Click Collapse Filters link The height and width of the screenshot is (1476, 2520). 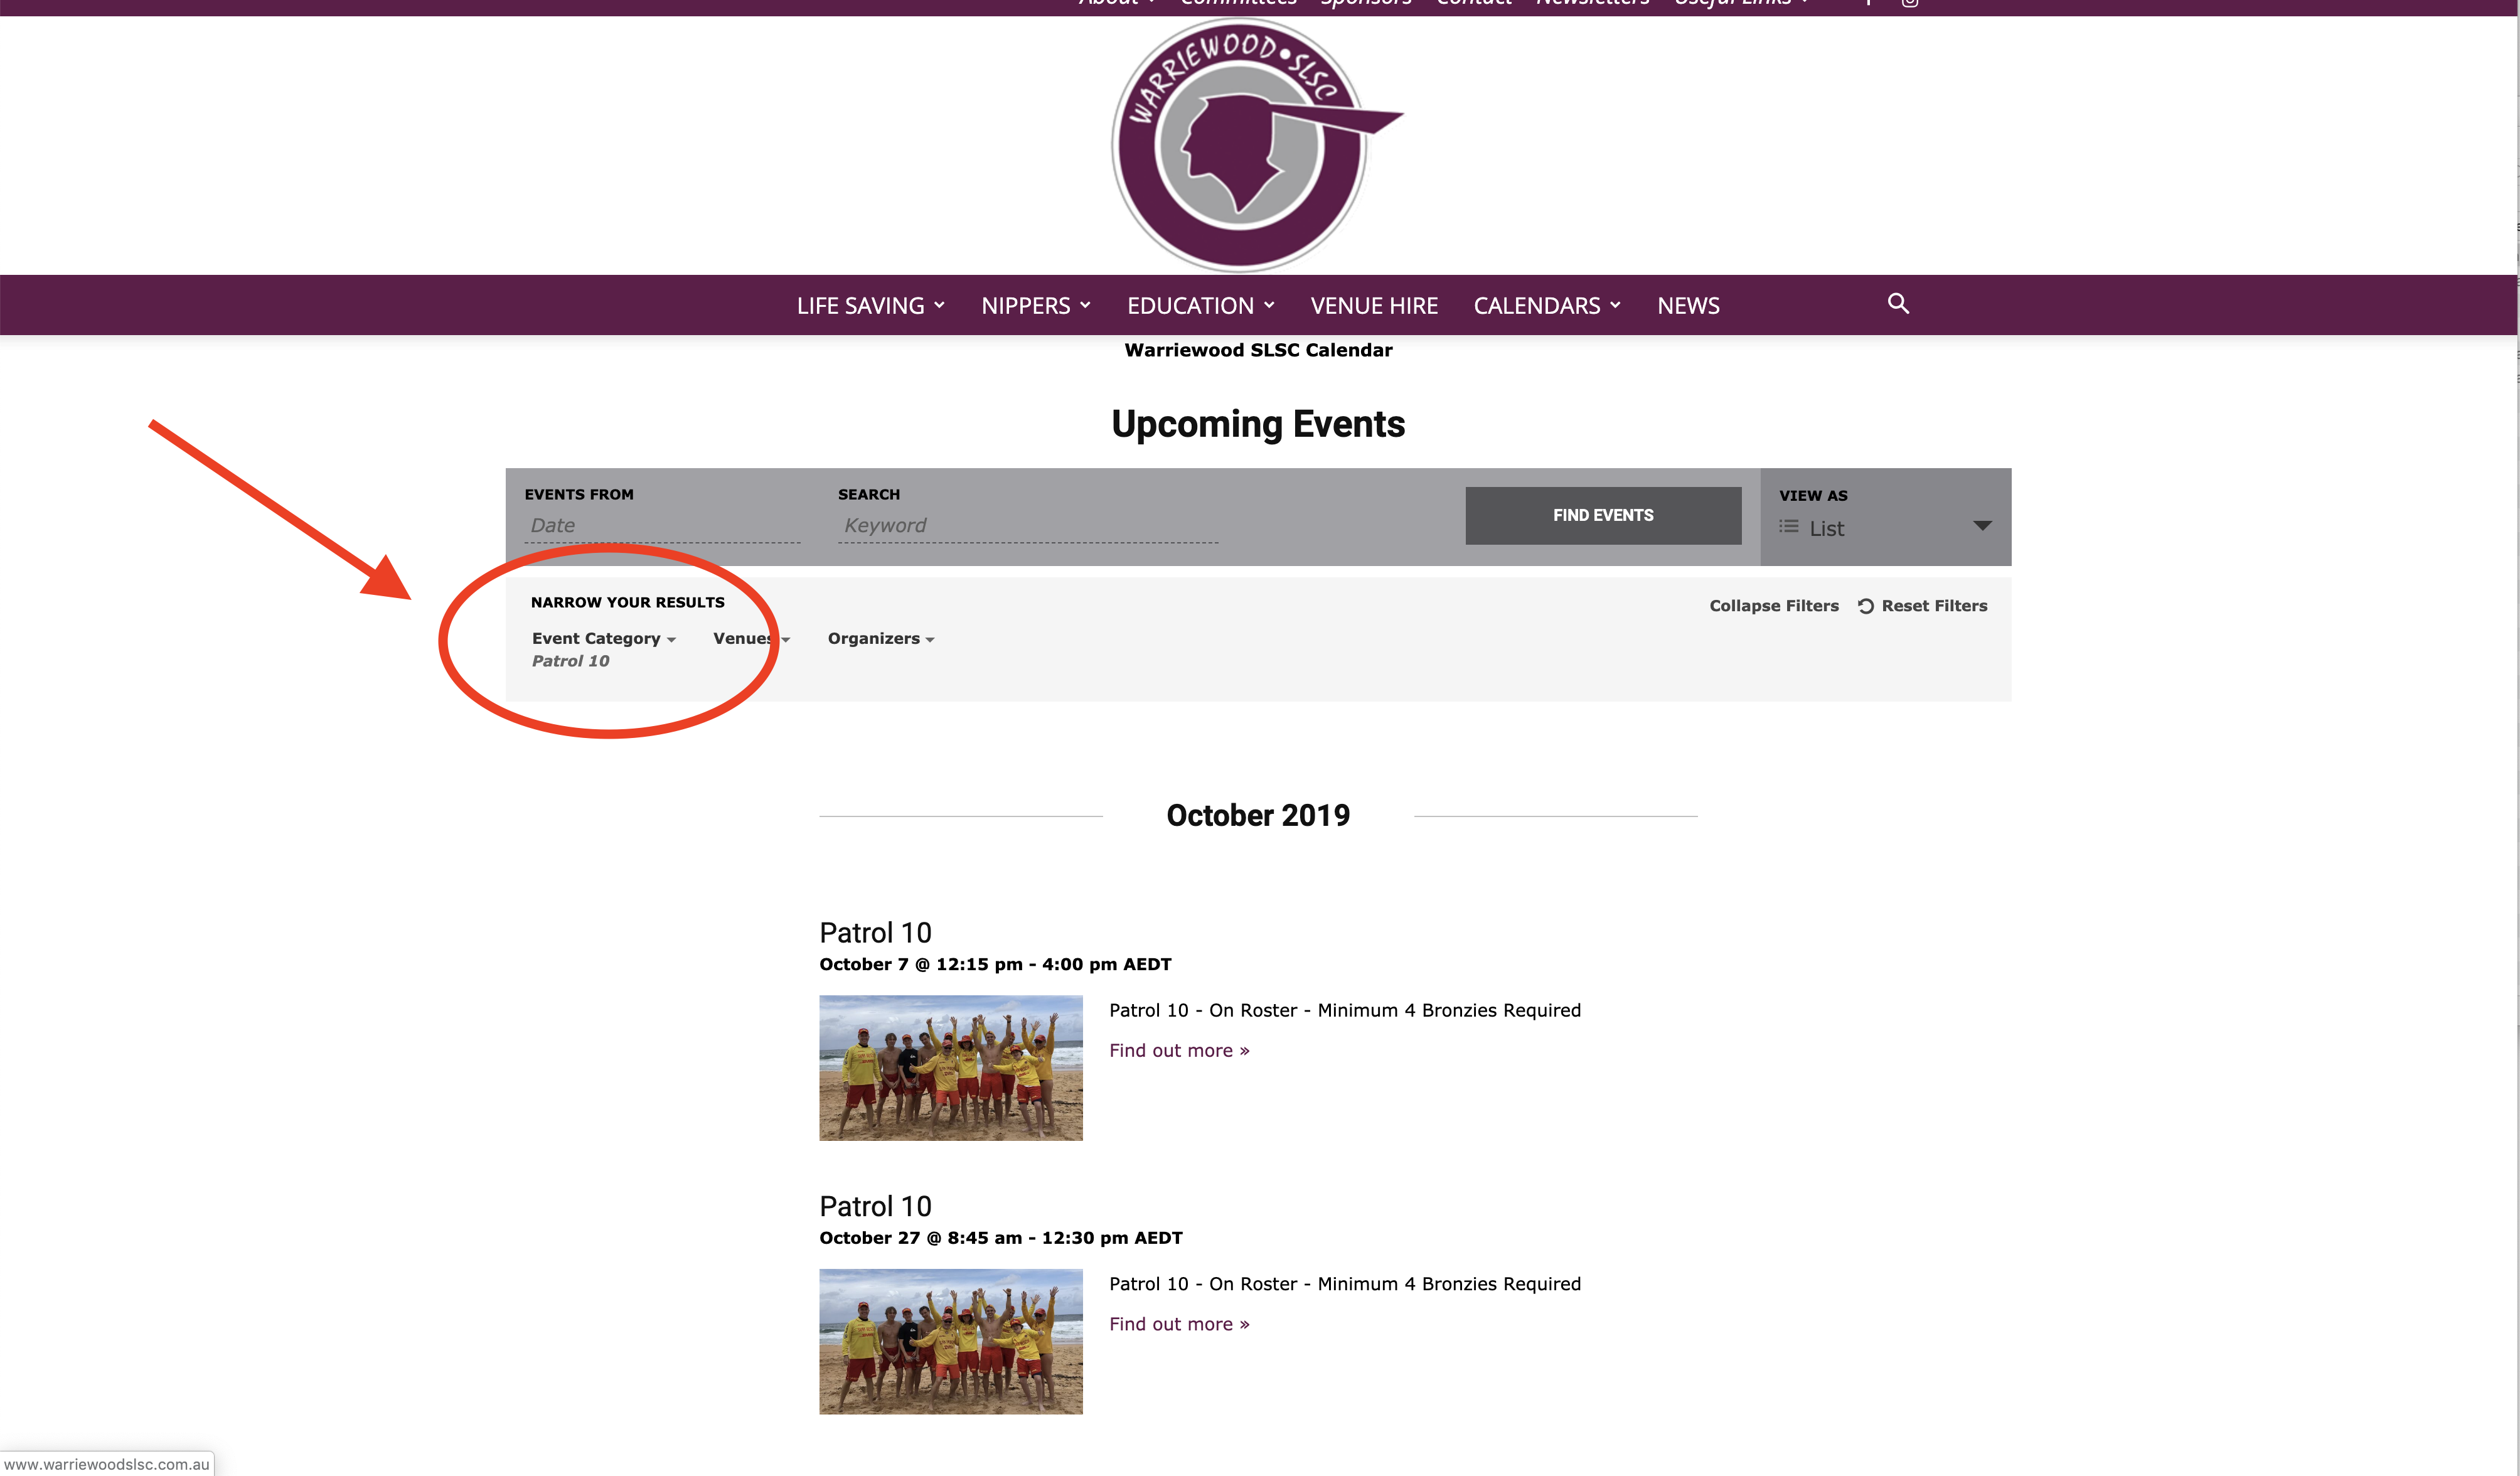[x=1773, y=606]
